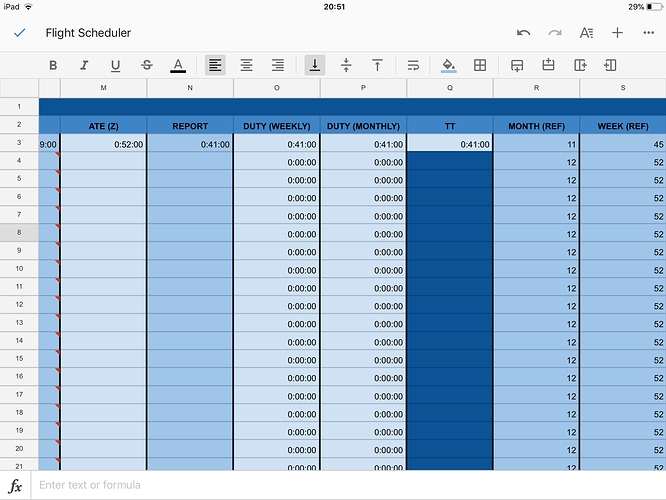Select column O header
The width and height of the screenshot is (666, 500).
tap(277, 88)
